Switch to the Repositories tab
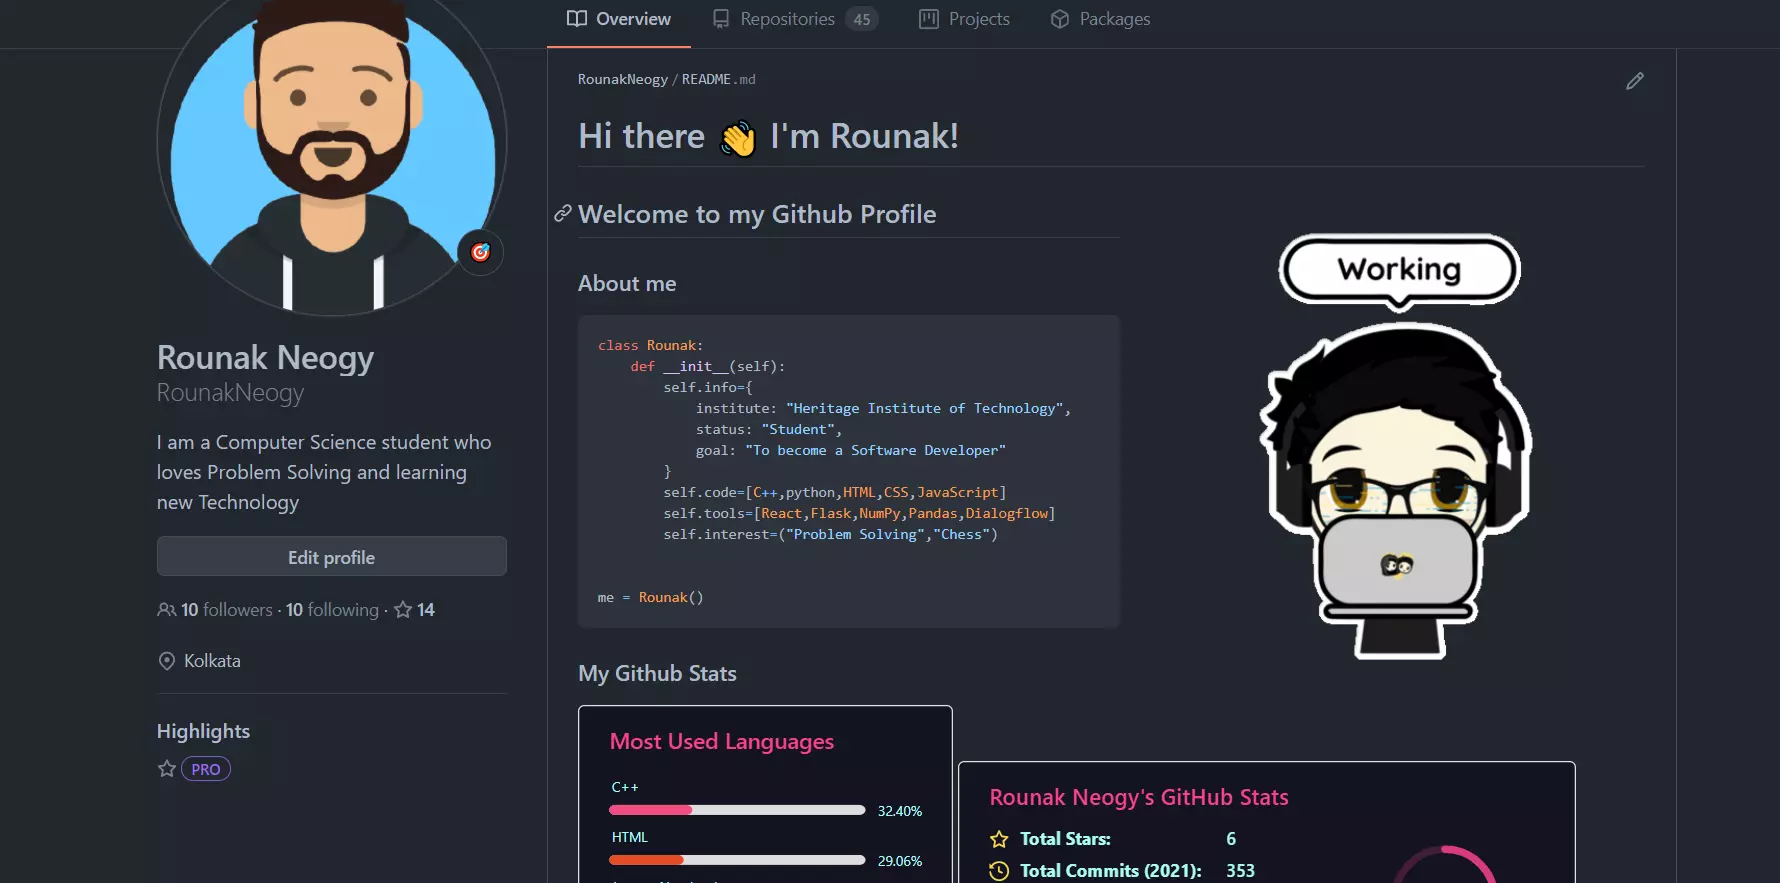 [795, 19]
